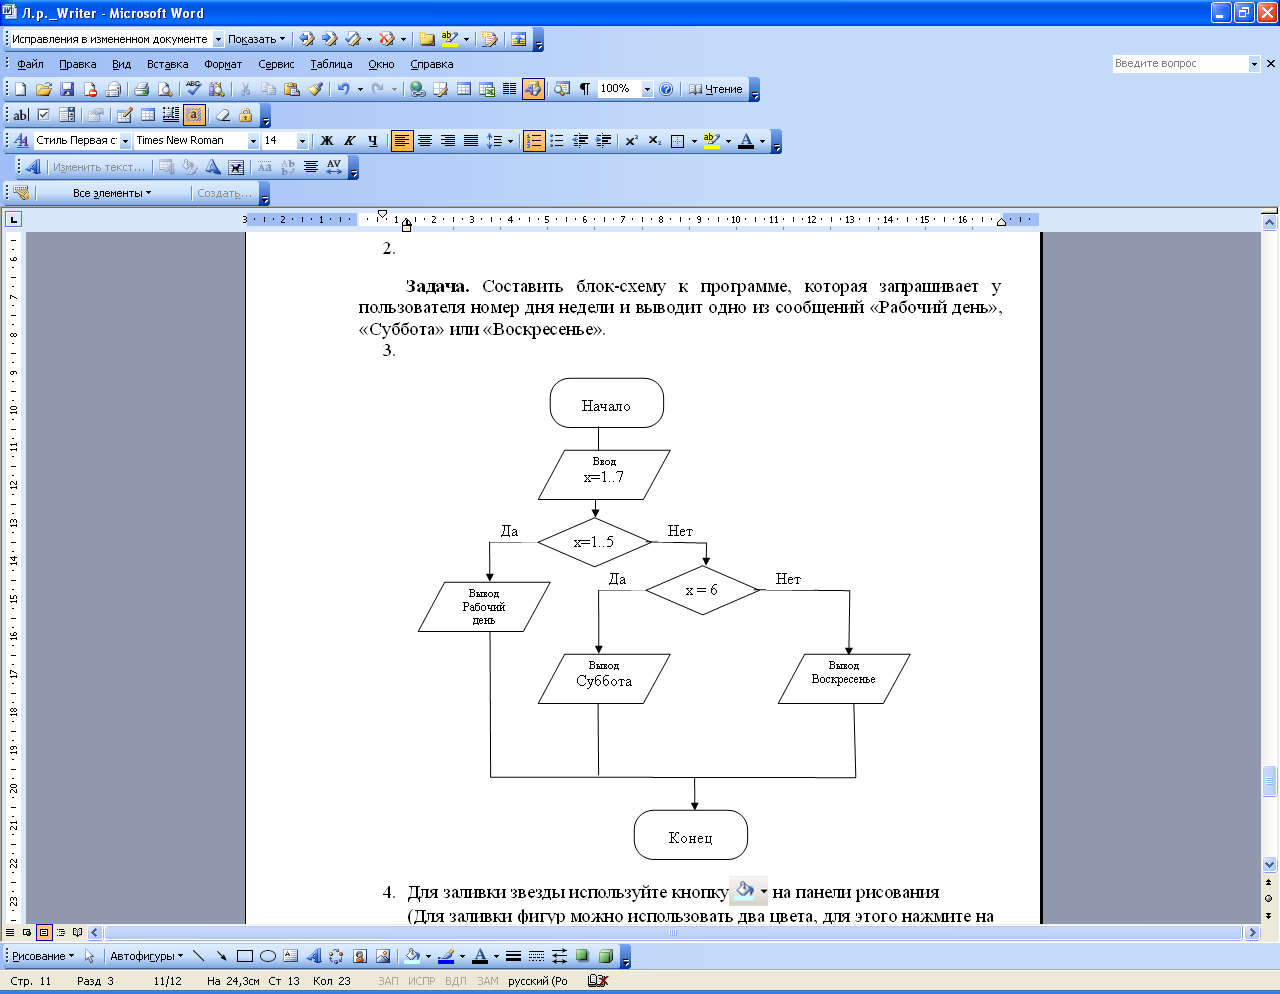
Task: Open the 'Исправления в измененном документе' dropdown
Action: [218, 39]
